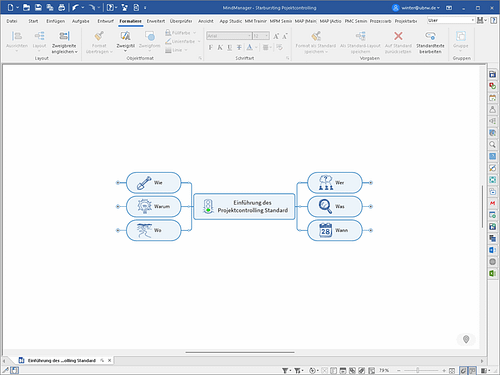Click traffic light icon on central topic
The image size is (500, 375).
click(208, 206)
